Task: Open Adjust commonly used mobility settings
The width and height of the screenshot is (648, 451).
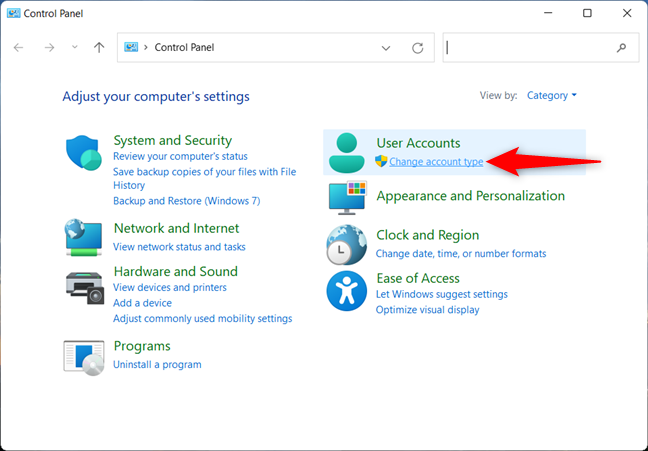Action: click(202, 319)
